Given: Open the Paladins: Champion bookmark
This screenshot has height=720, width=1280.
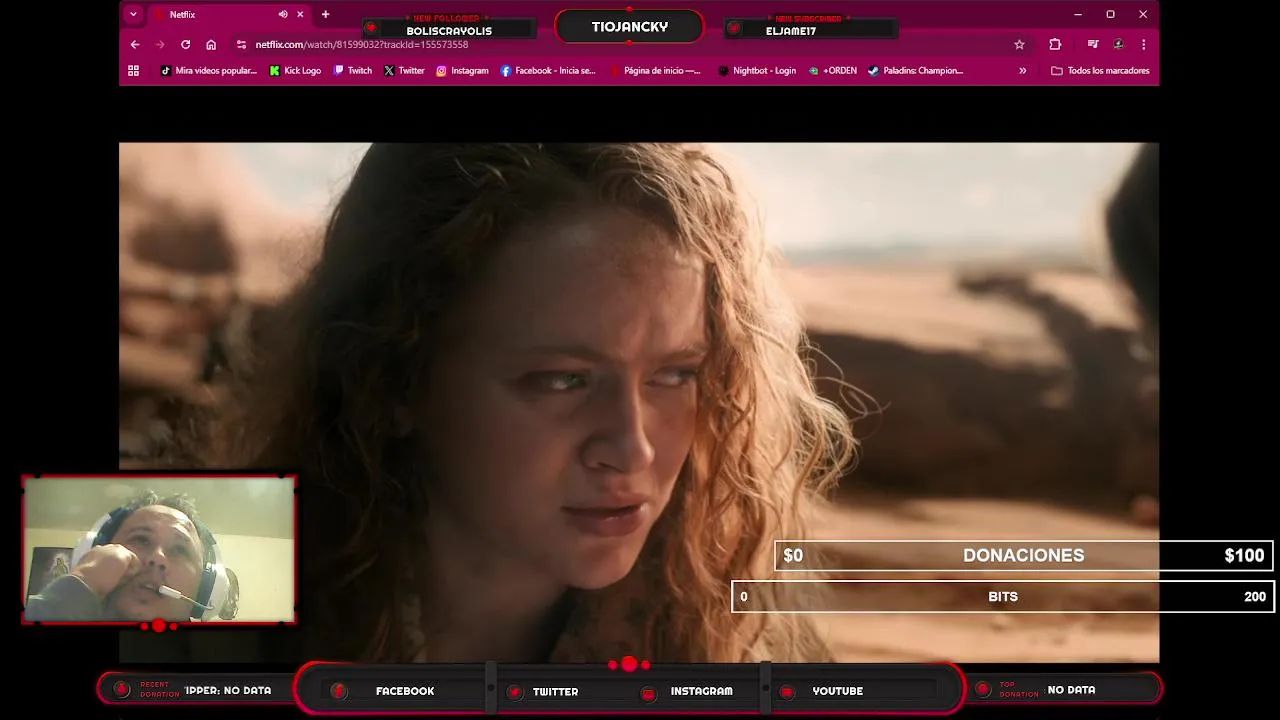Looking at the screenshot, I should point(915,71).
